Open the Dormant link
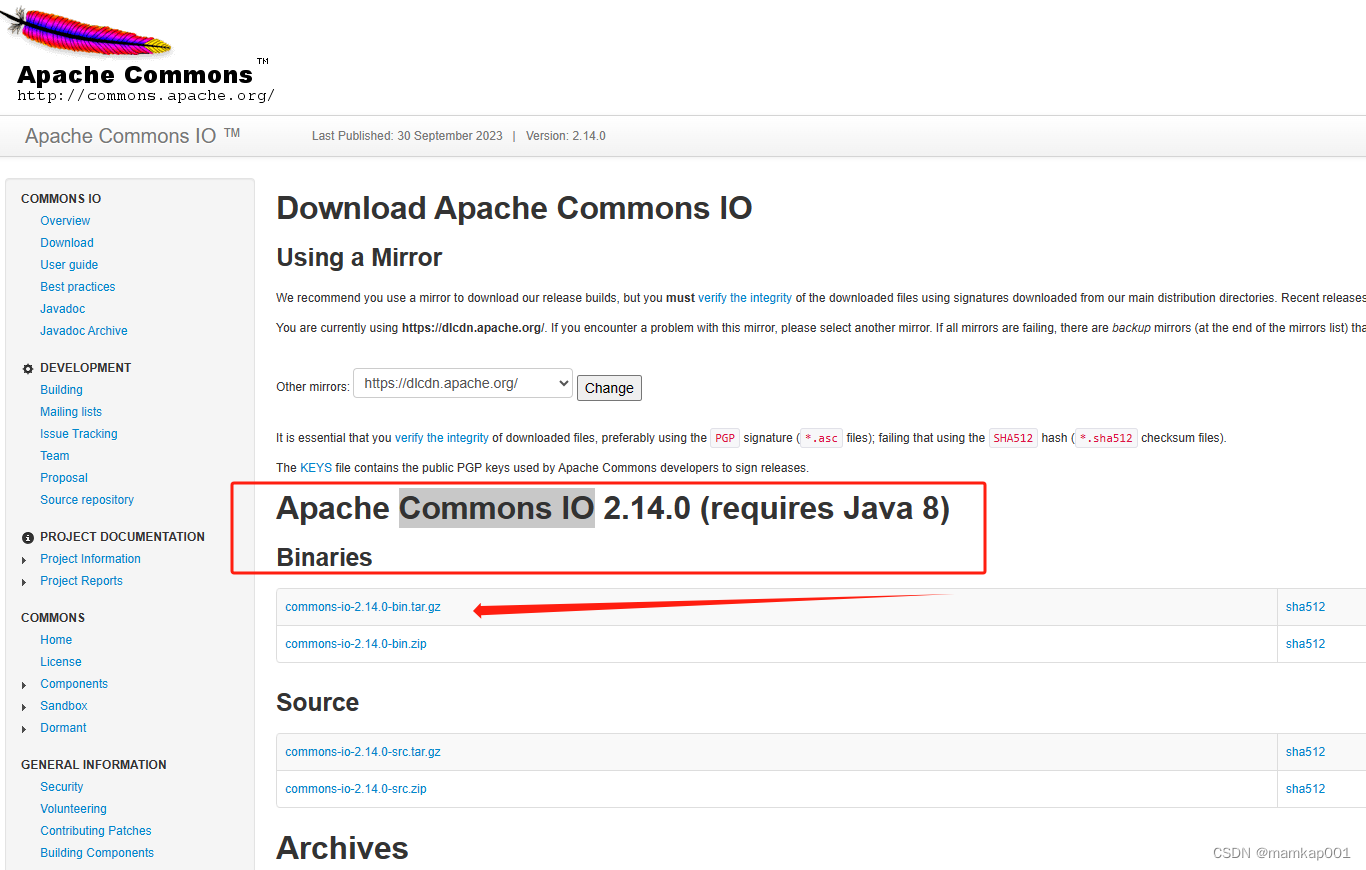This screenshot has width=1366, height=870. pos(63,728)
